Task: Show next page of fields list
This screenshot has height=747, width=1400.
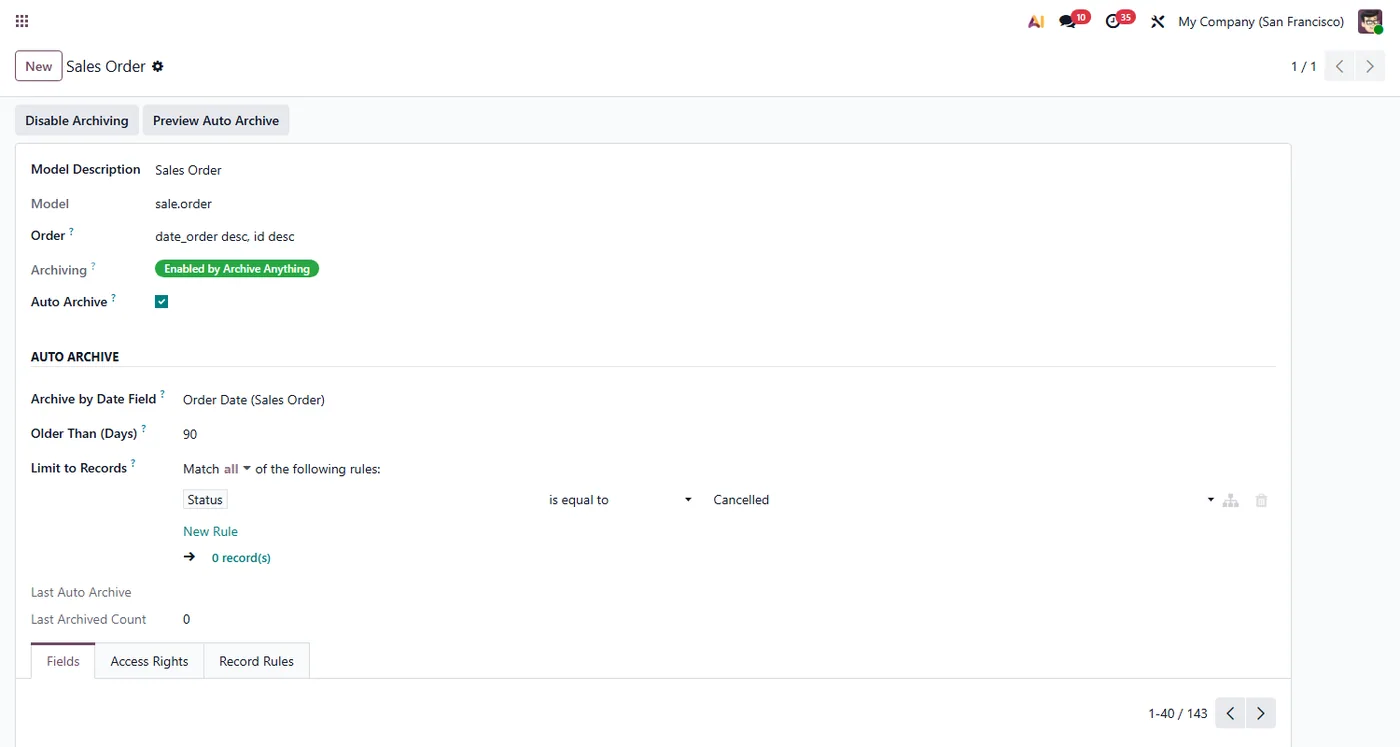Action: click(x=1261, y=713)
